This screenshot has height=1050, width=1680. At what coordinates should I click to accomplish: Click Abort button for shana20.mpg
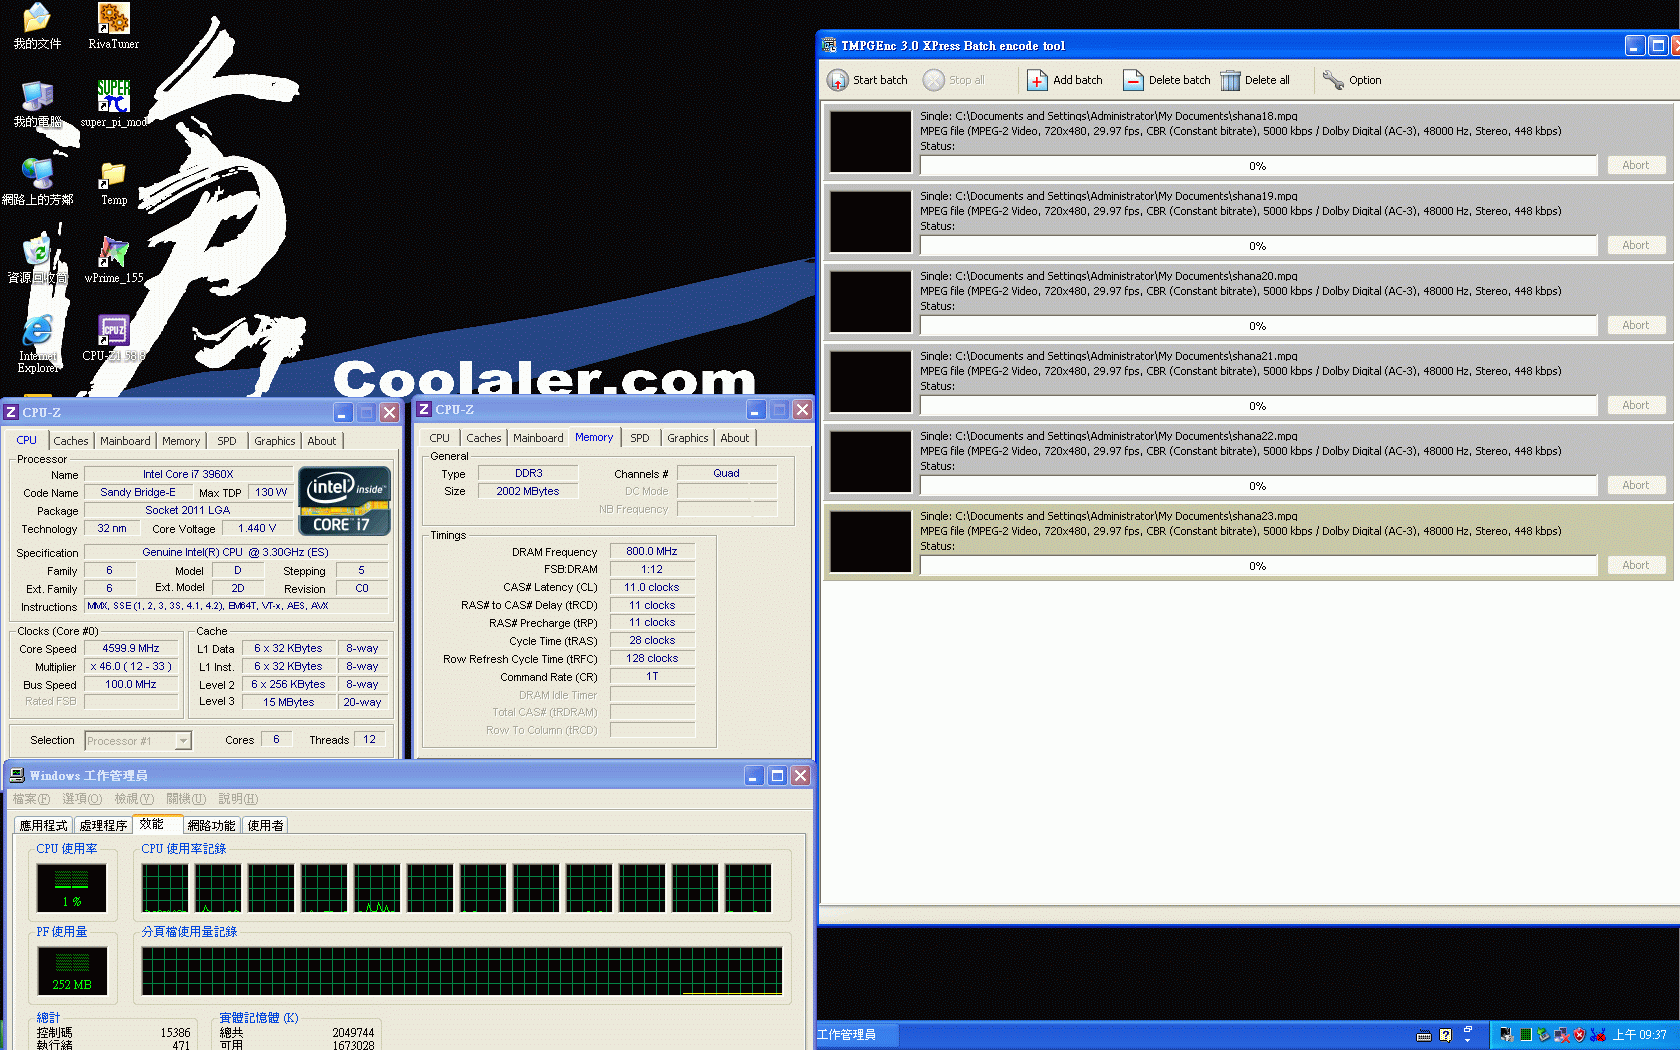pyautogui.click(x=1636, y=325)
